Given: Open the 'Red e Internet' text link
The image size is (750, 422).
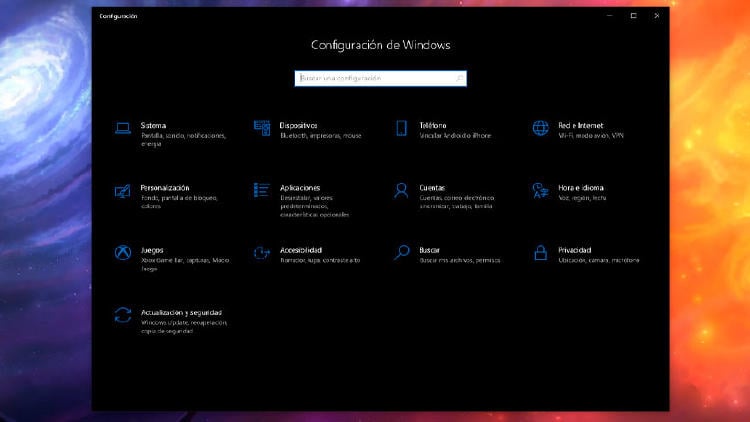Looking at the screenshot, I should click(581, 126).
